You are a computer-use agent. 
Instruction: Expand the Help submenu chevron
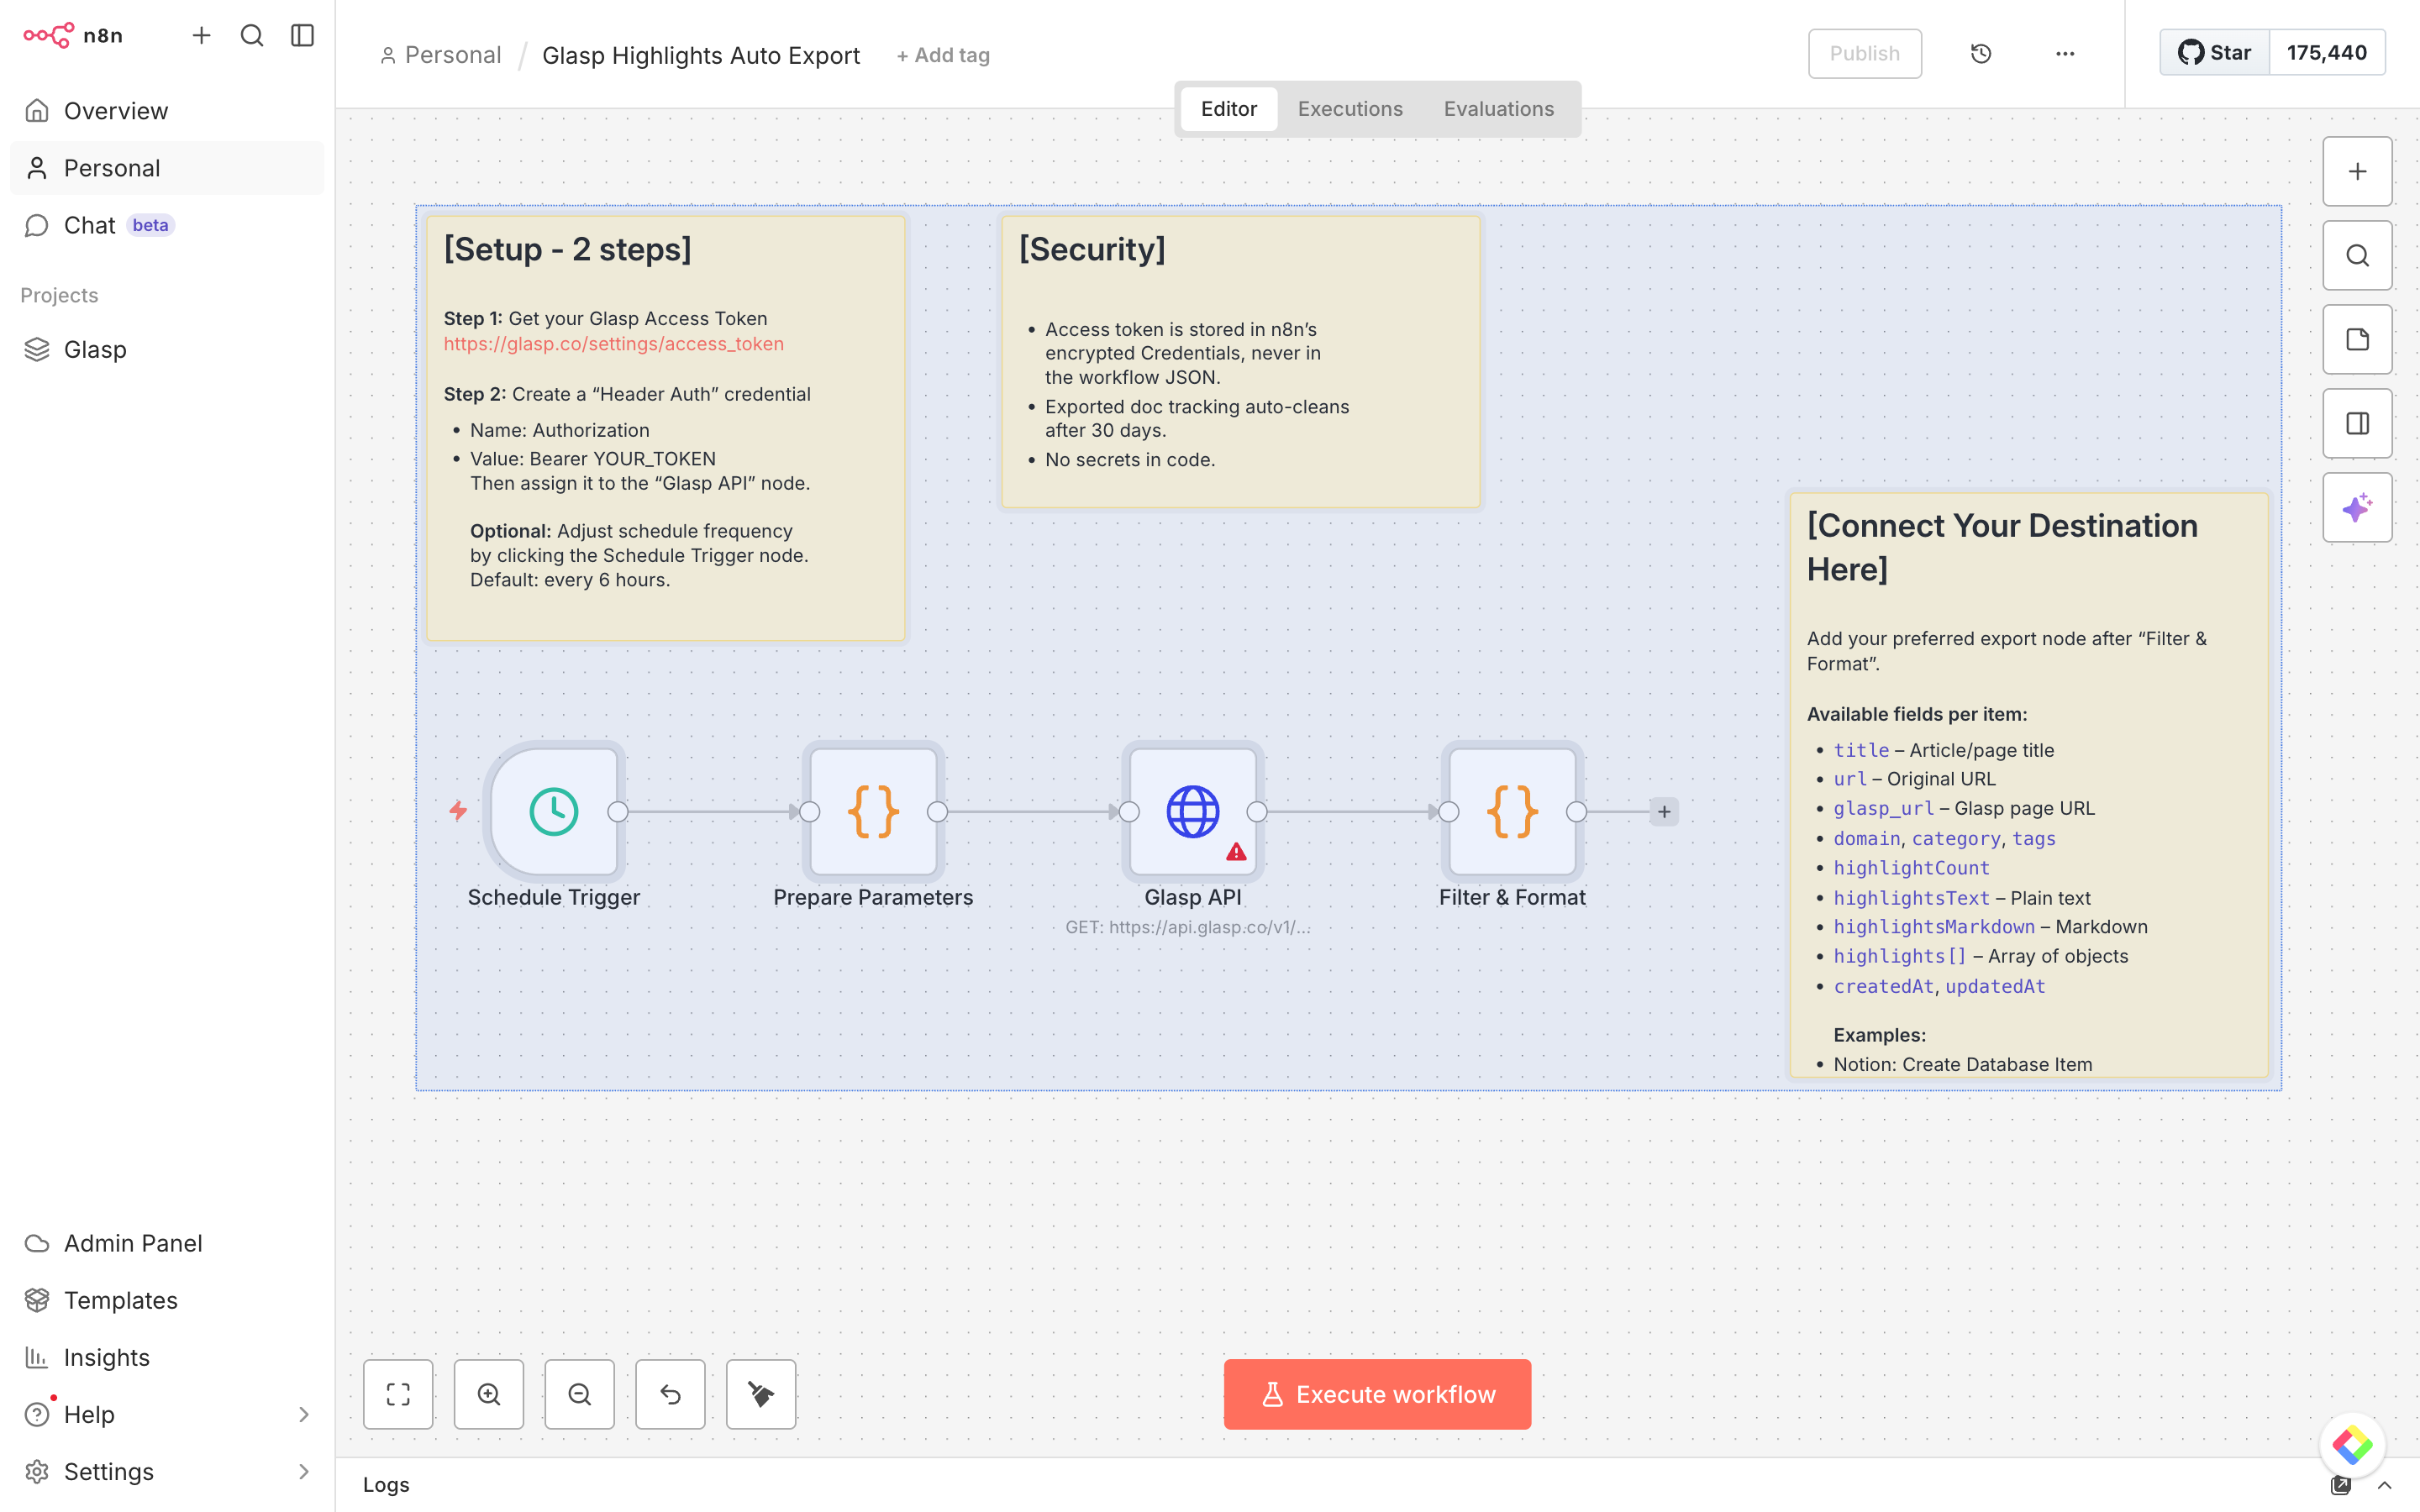304,1414
